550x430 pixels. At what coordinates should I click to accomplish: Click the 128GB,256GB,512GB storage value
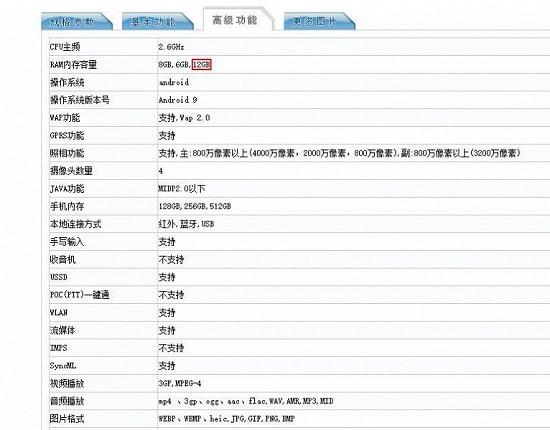[195, 206]
